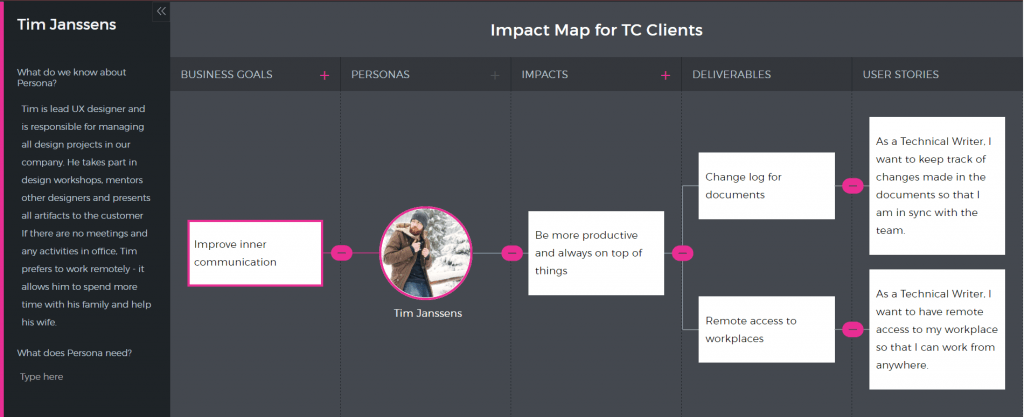1024x417 pixels.
Task: Open the Change log for documents deliverable
Action: click(x=767, y=186)
